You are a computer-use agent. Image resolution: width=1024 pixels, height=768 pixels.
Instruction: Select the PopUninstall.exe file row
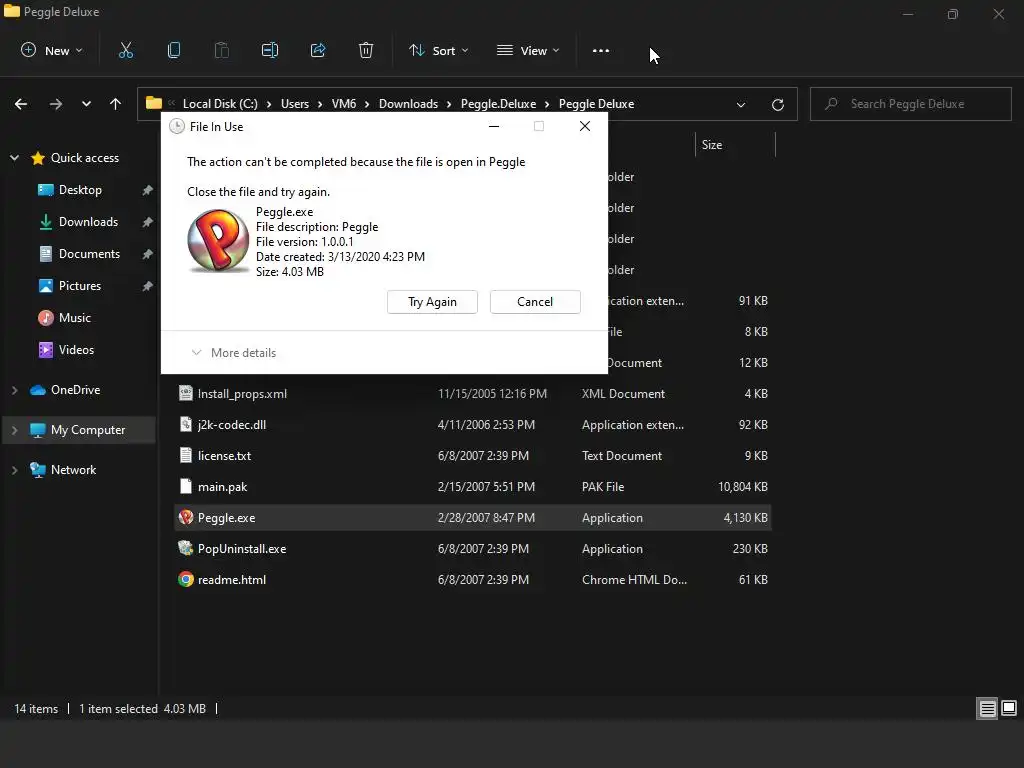[x=473, y=549]
